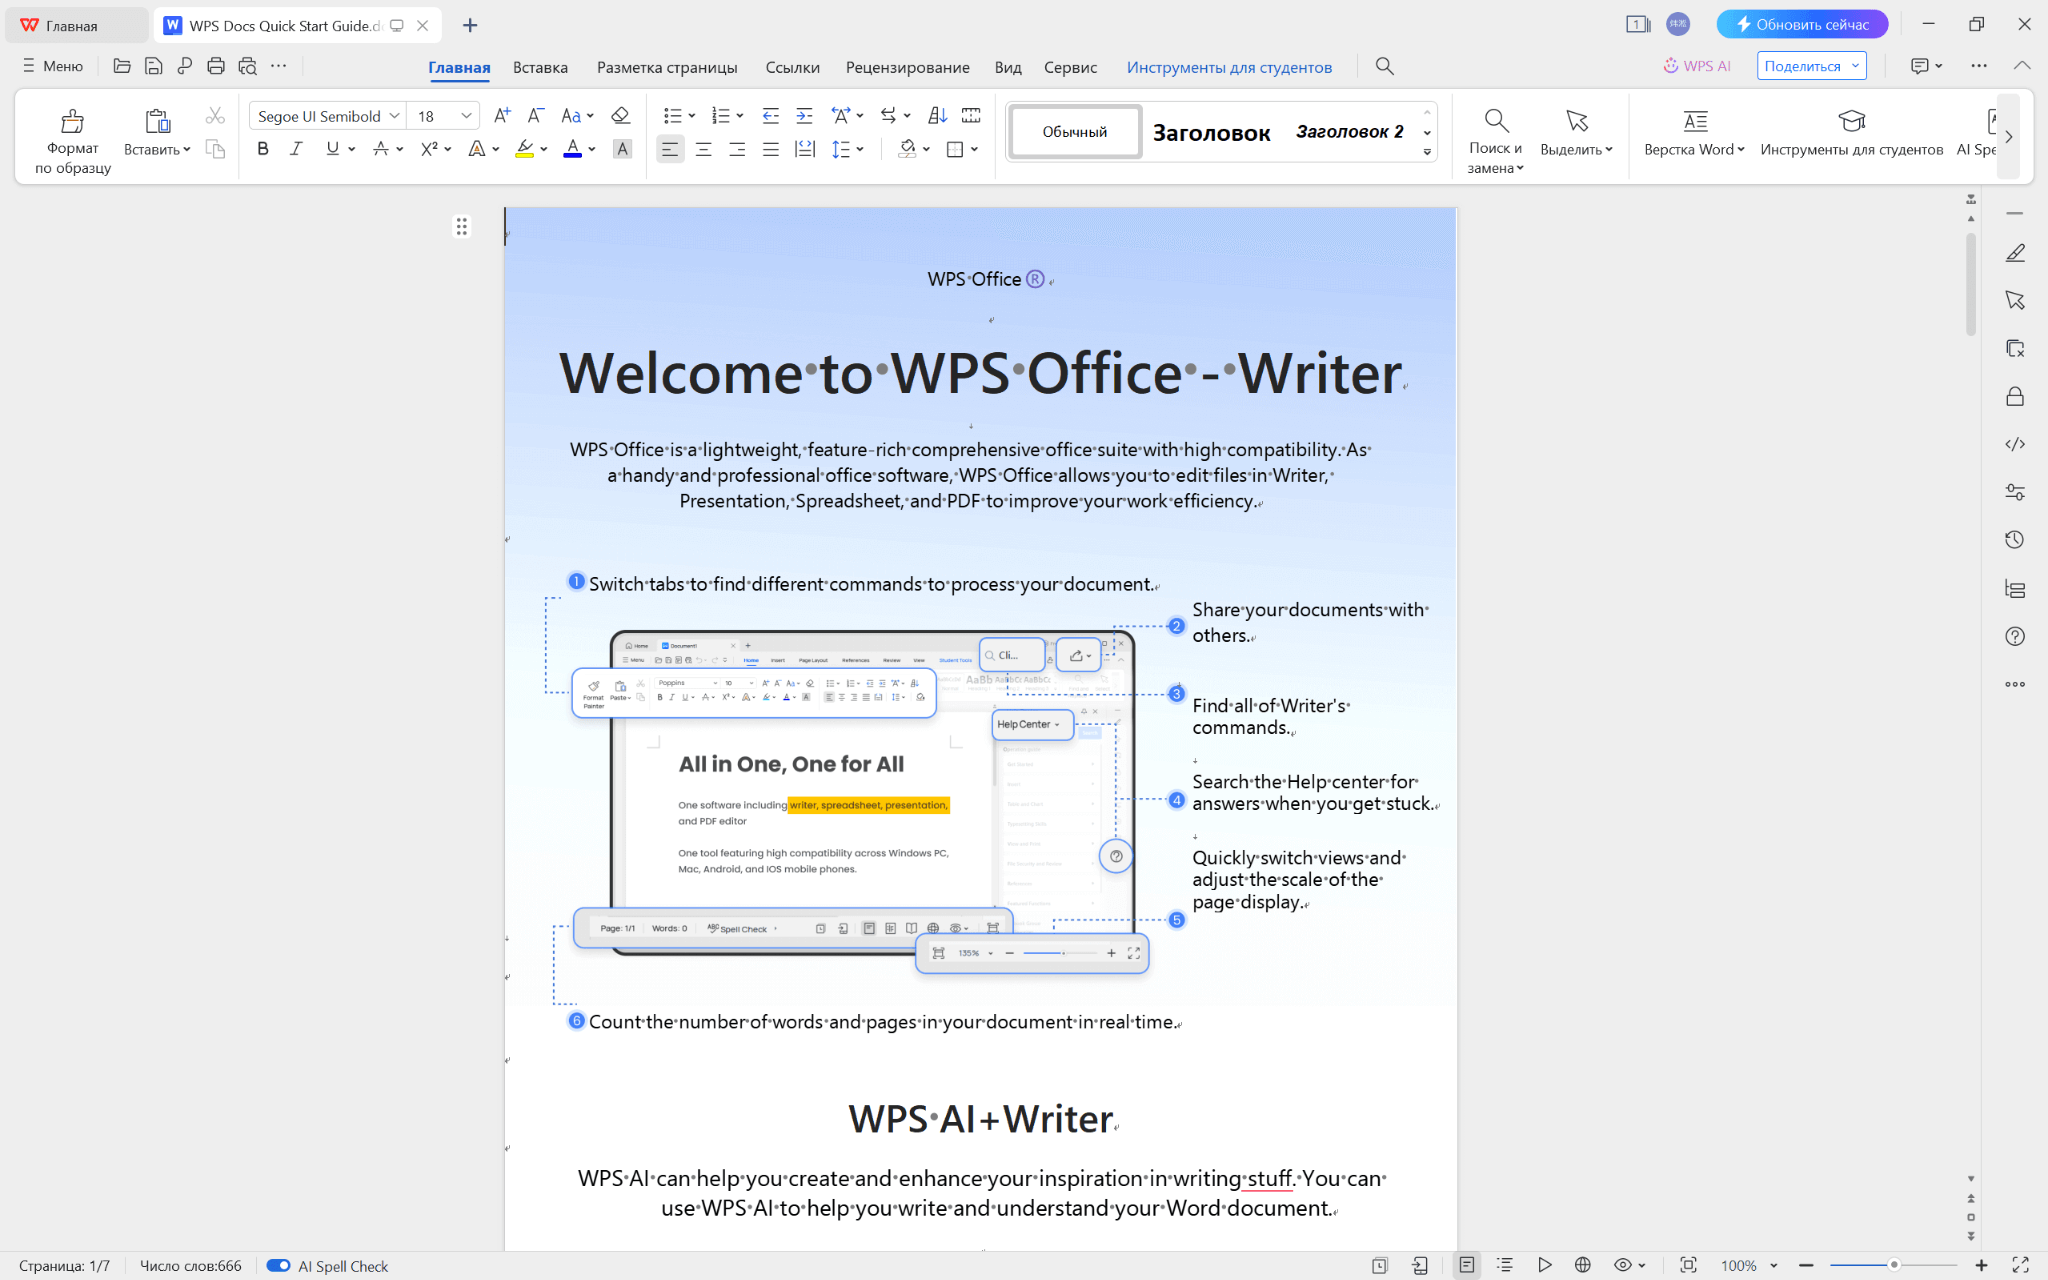Click the print icon in quick access toolbar
This screenshot has height=1280, width=2048.
coord(215,66)
